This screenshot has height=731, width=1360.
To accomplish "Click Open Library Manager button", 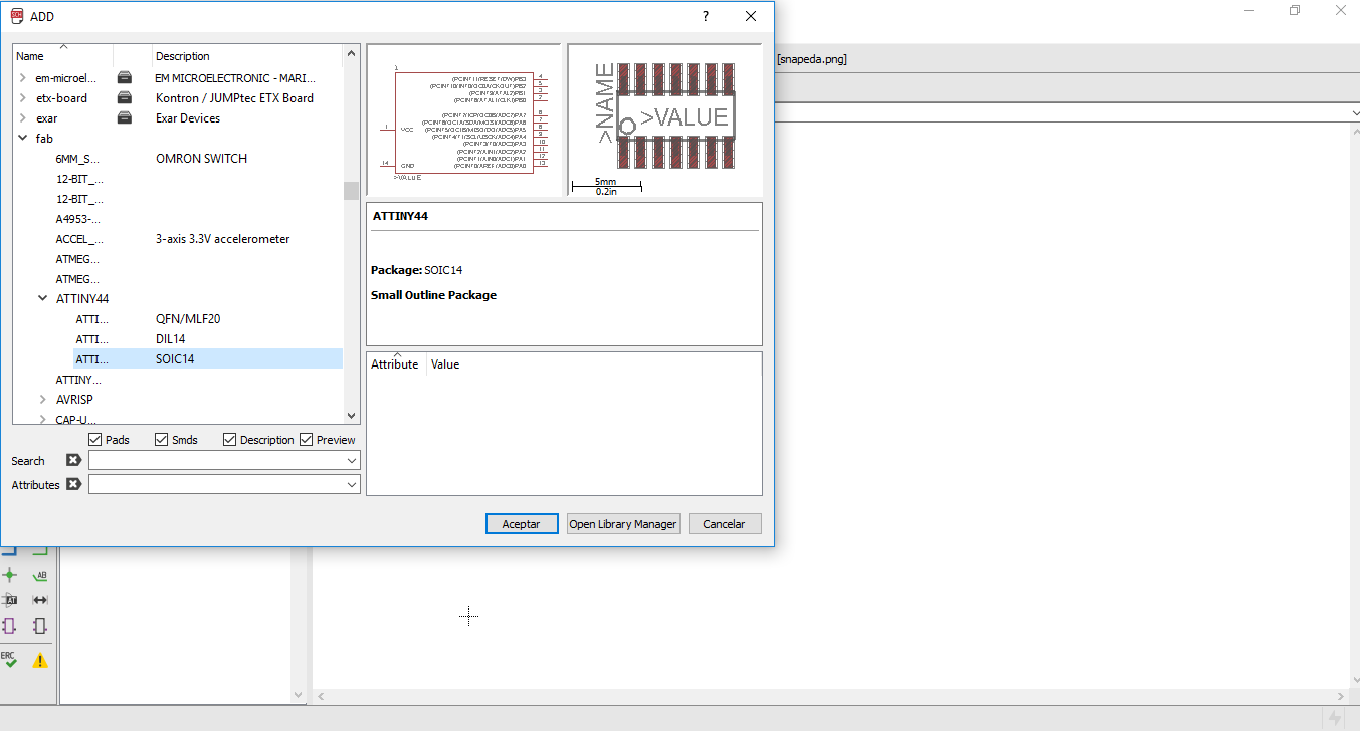I will pos(623,524).
